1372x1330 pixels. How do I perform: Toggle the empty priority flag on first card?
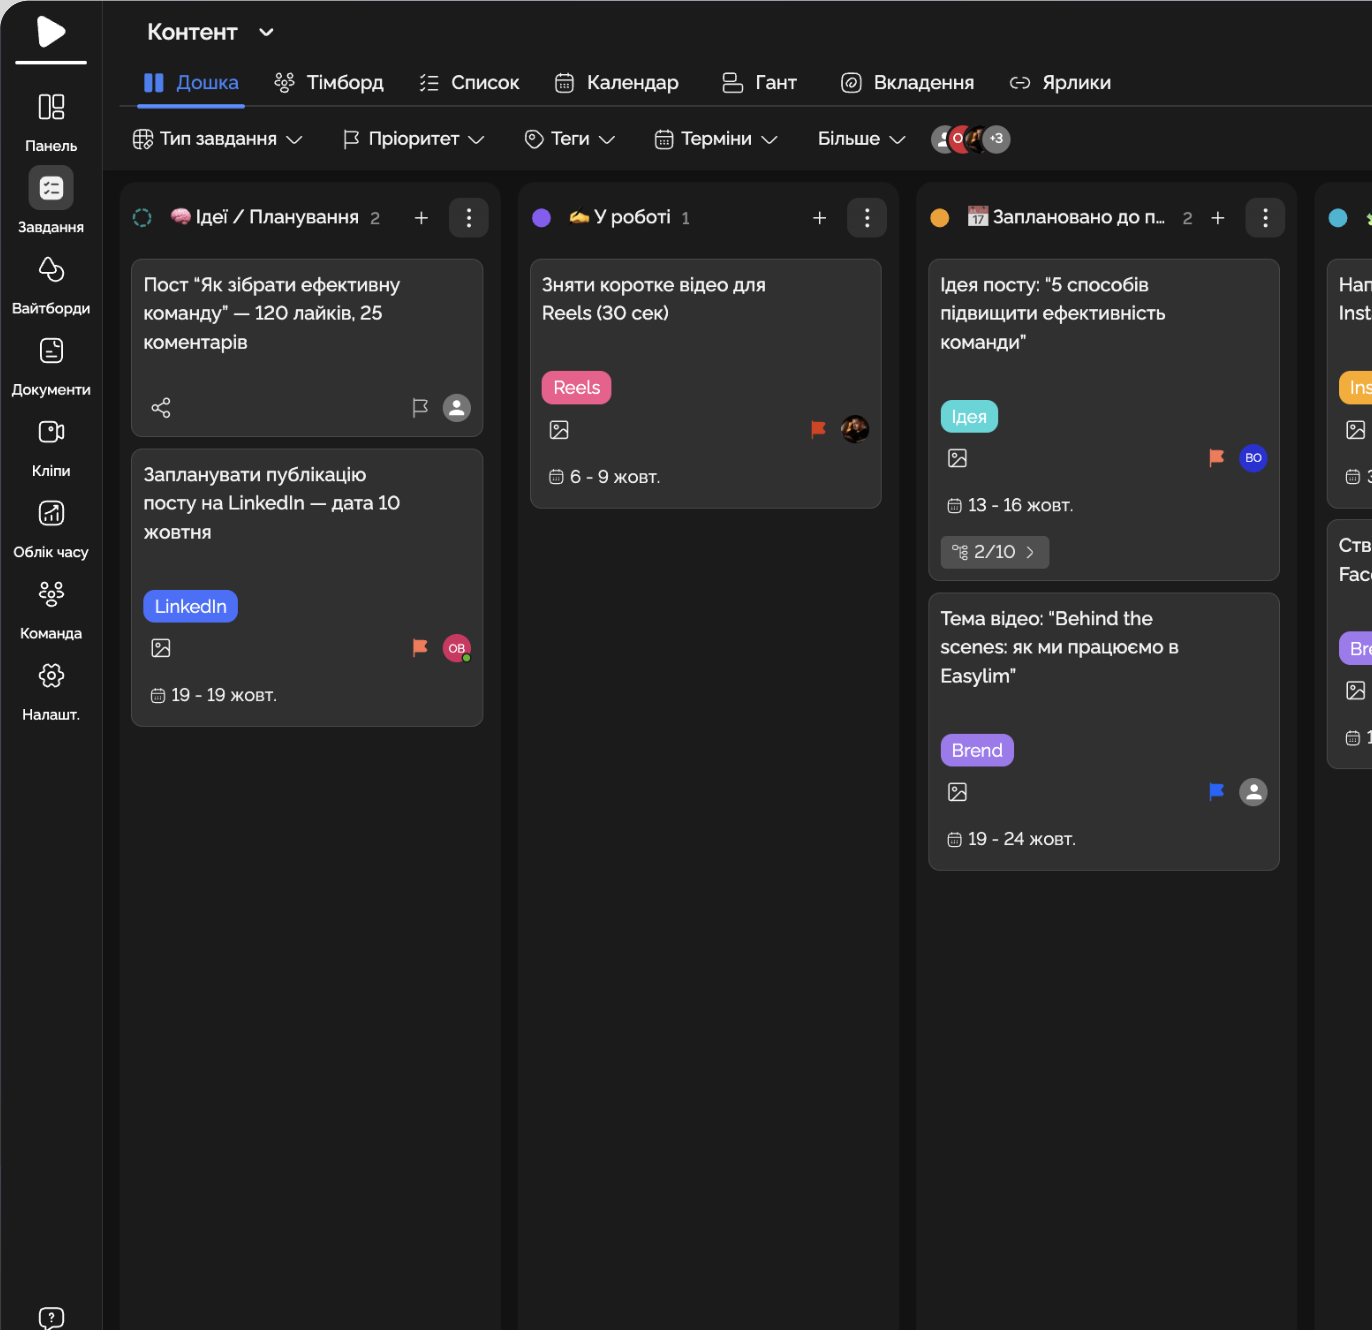[x=420, y=408]
